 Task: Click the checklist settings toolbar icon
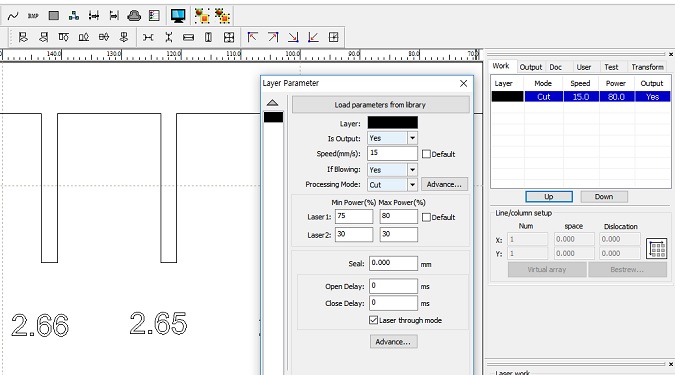(154, 16)
